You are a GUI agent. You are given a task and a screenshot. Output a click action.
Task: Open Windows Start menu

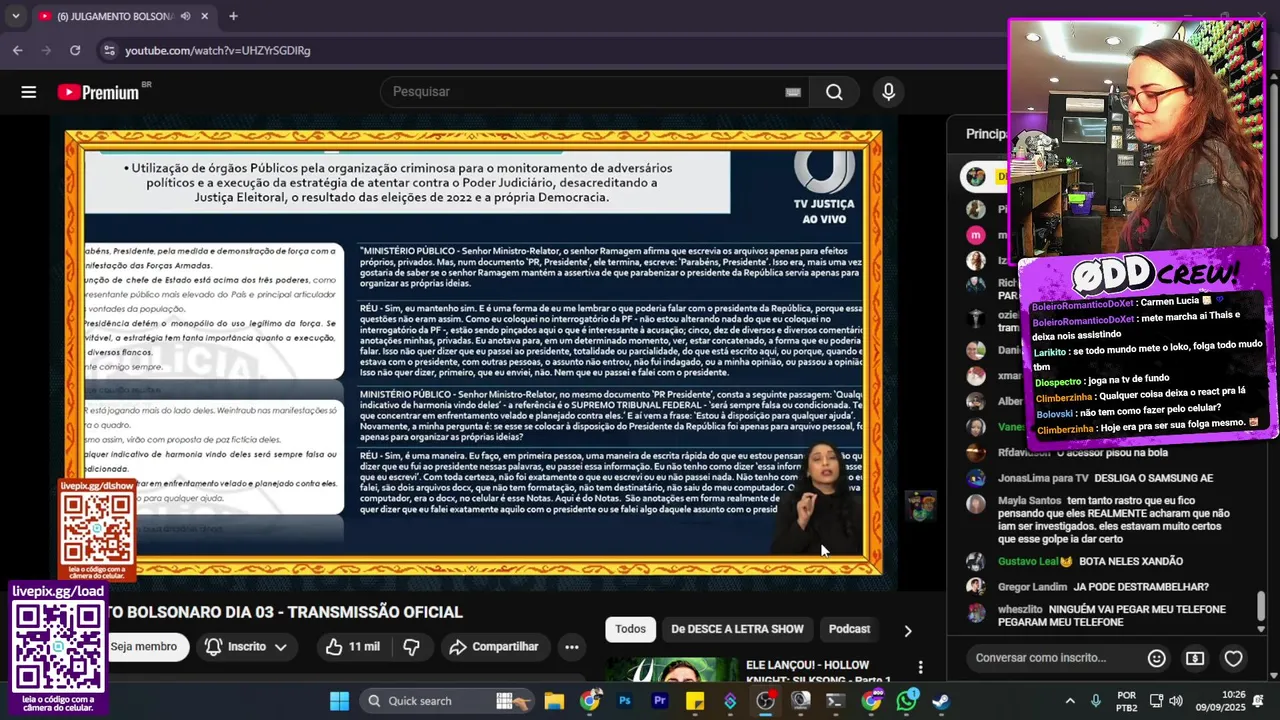coord(339,701)
